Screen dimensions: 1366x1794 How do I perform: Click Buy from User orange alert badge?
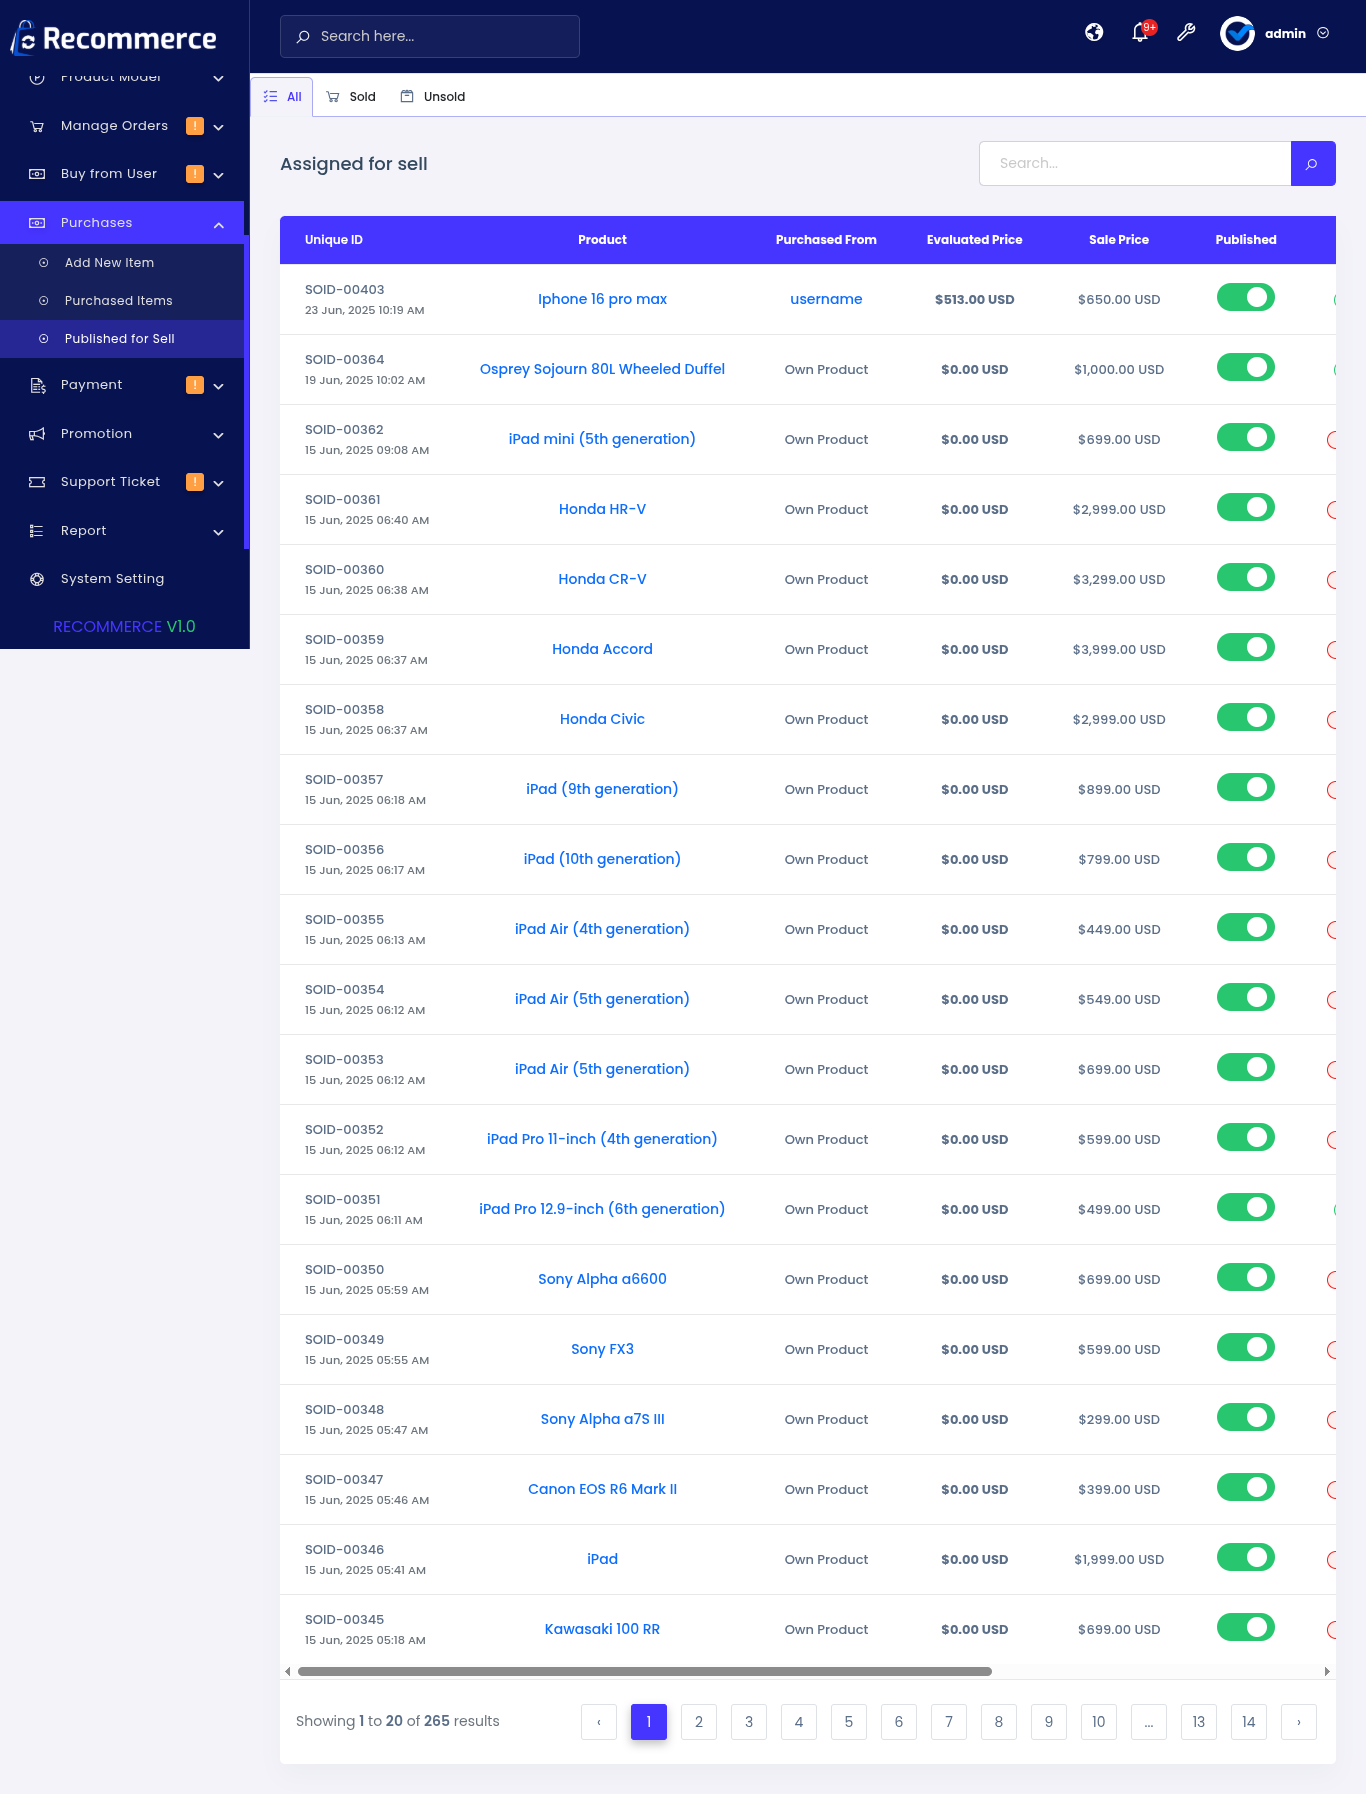pyautogui.click(x=195, y=174)
